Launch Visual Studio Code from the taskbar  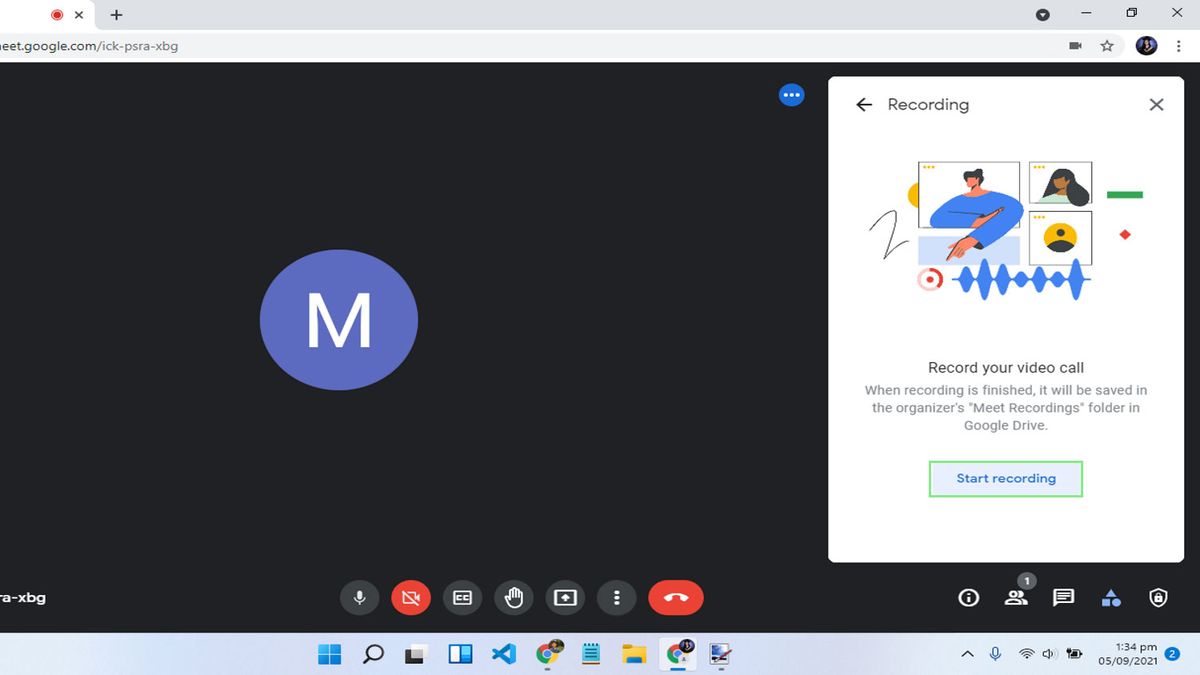coord(504,654)
